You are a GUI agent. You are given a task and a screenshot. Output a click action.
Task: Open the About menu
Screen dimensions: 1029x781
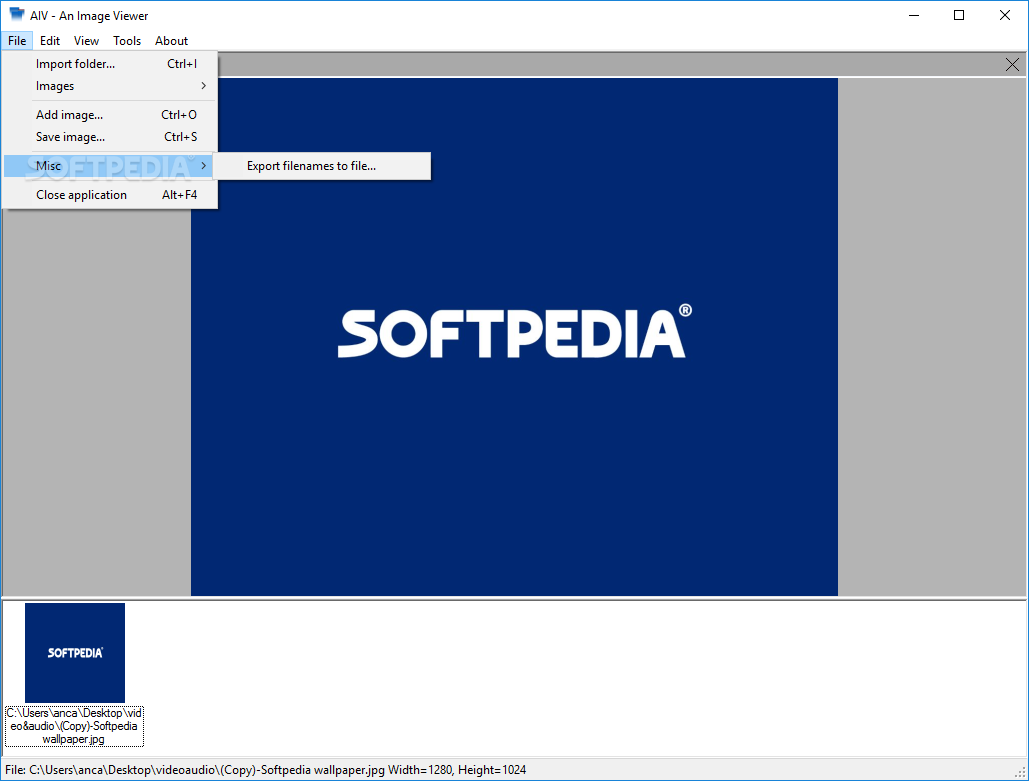pos(171,41)
